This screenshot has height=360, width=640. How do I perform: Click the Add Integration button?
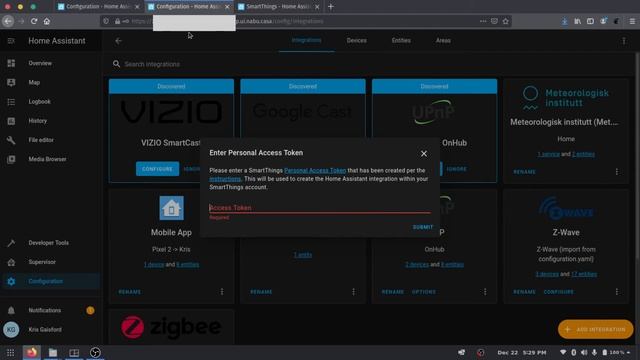pos(596,329)
